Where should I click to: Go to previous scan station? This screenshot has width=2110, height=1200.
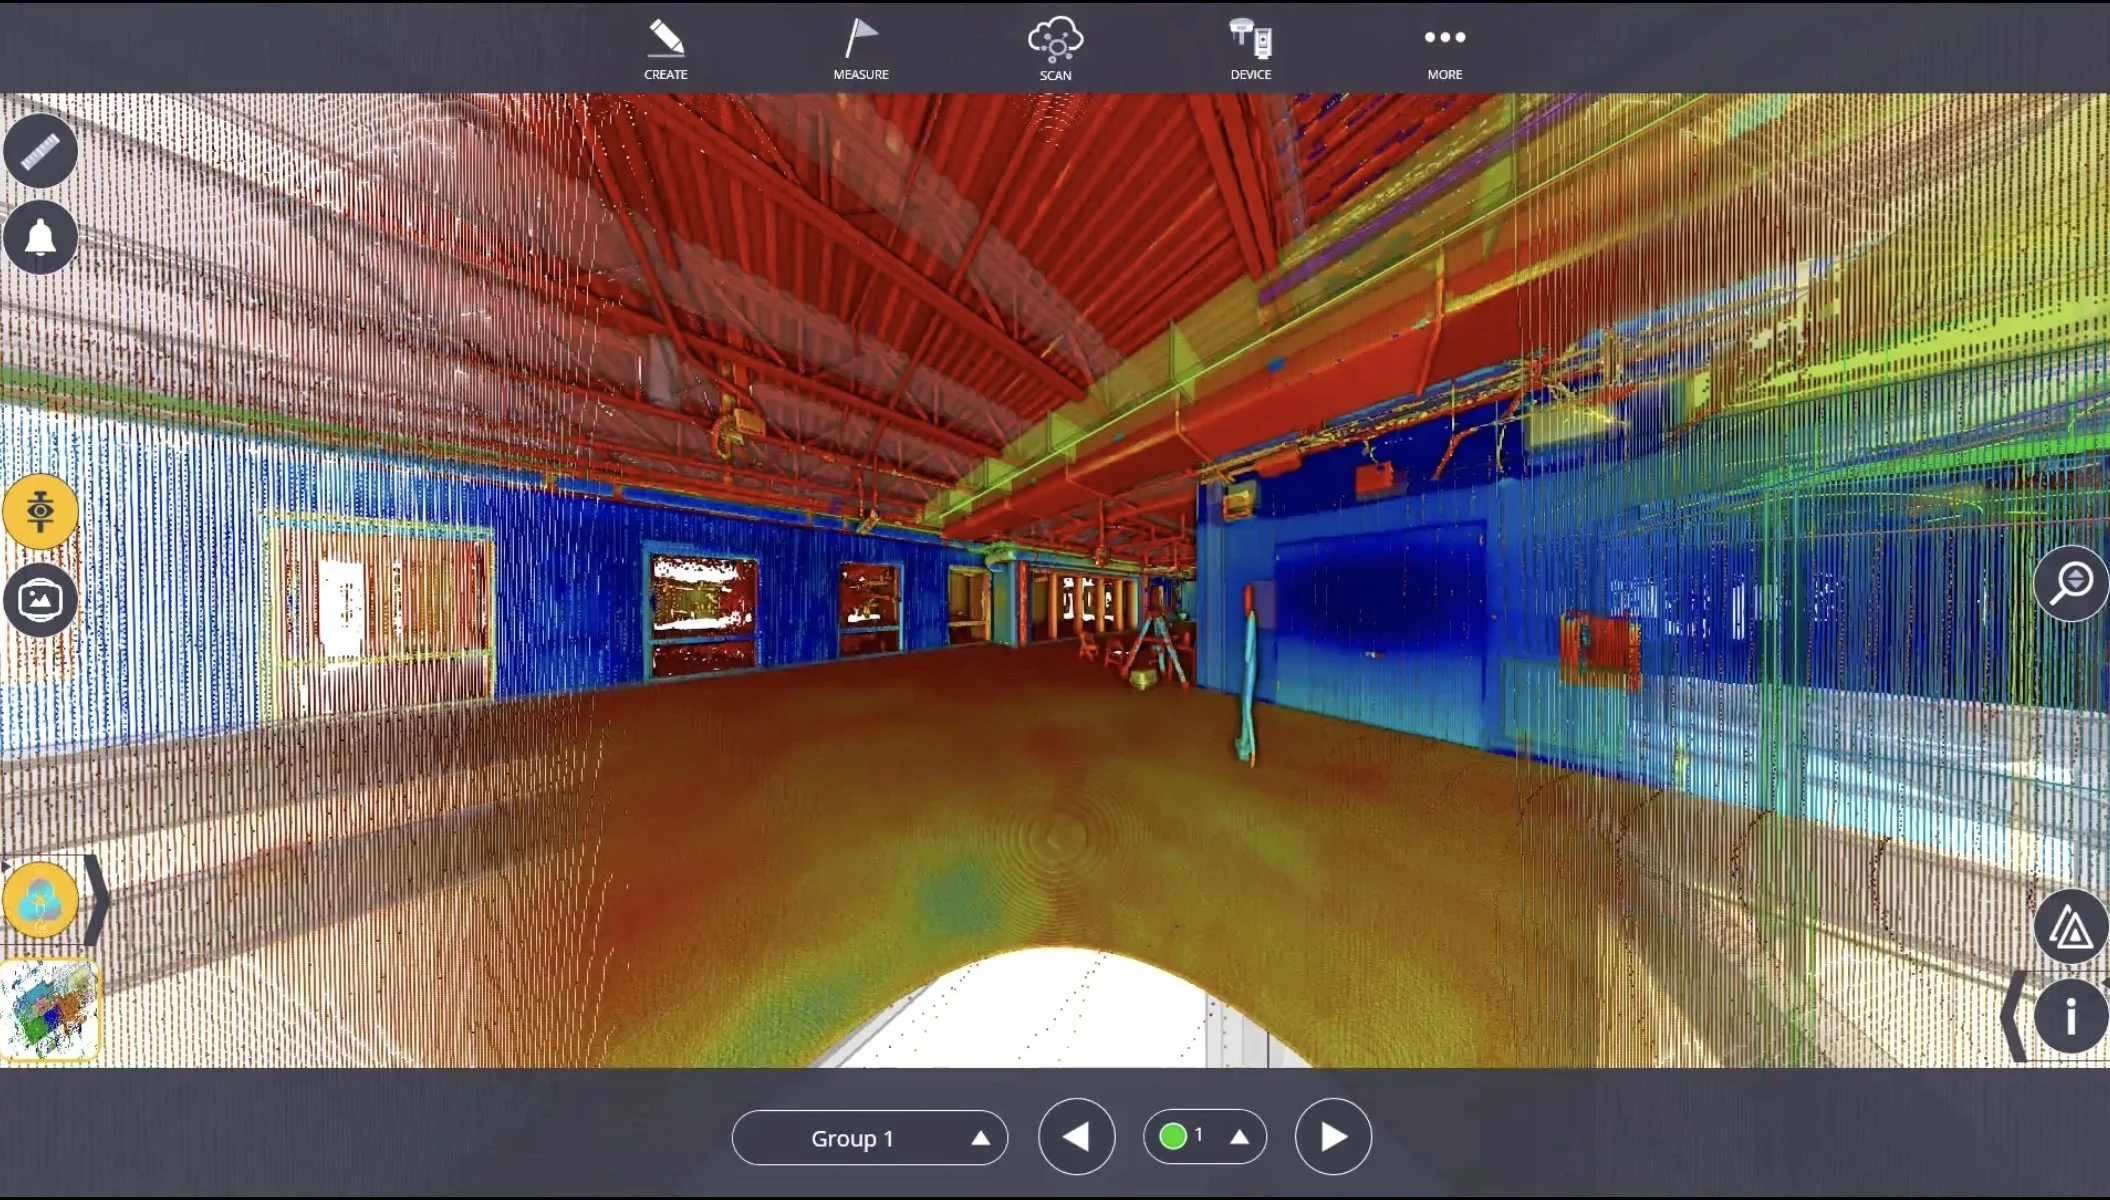pyautogui.click(x=1076, y=1137)
